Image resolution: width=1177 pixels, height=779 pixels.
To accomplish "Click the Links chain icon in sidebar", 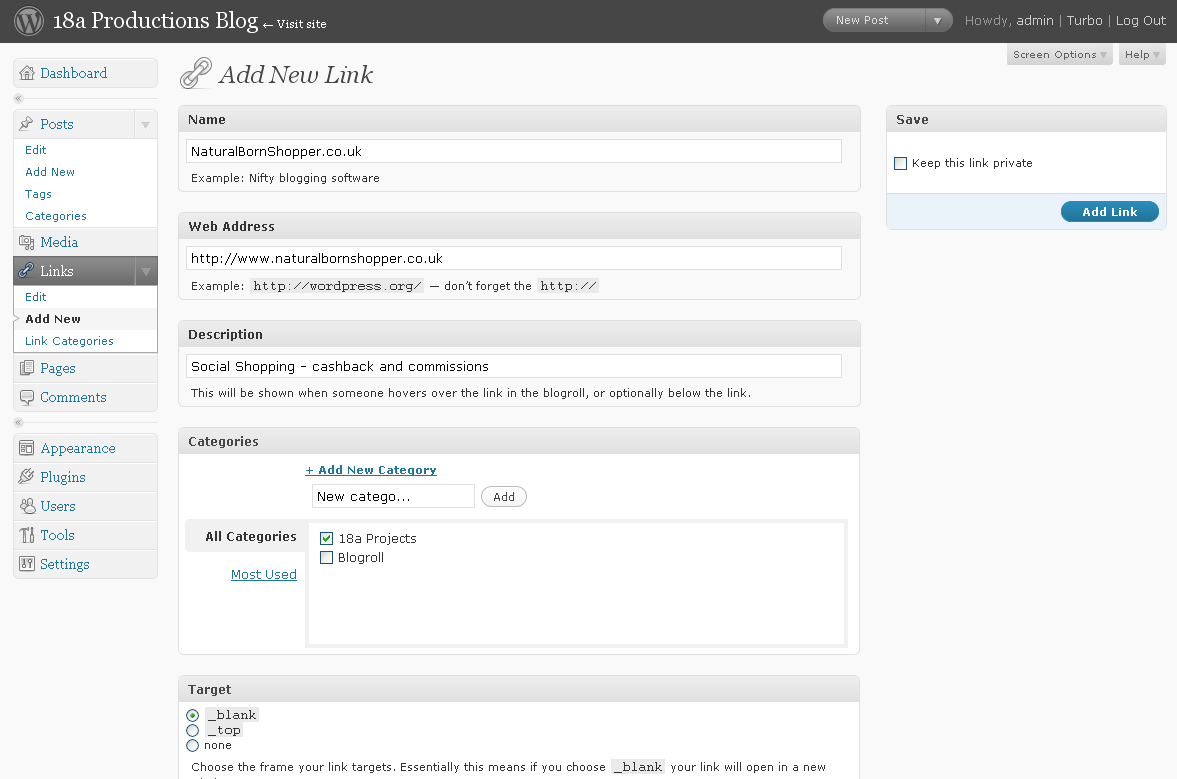I will [x=27, y=271].
